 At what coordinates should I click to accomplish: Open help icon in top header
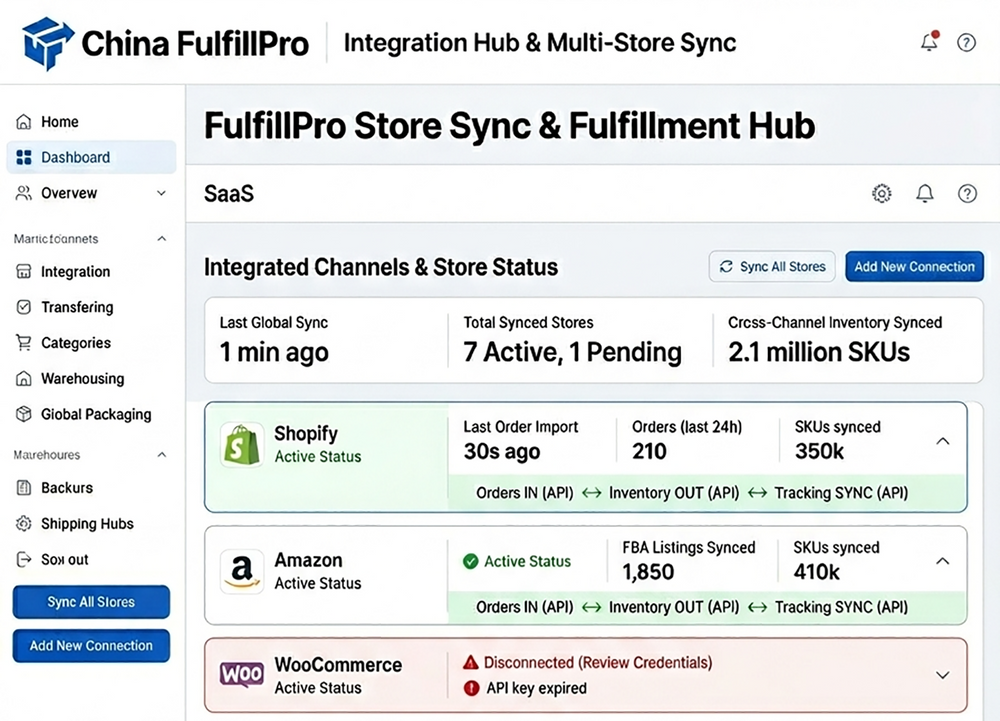[966, 43]
